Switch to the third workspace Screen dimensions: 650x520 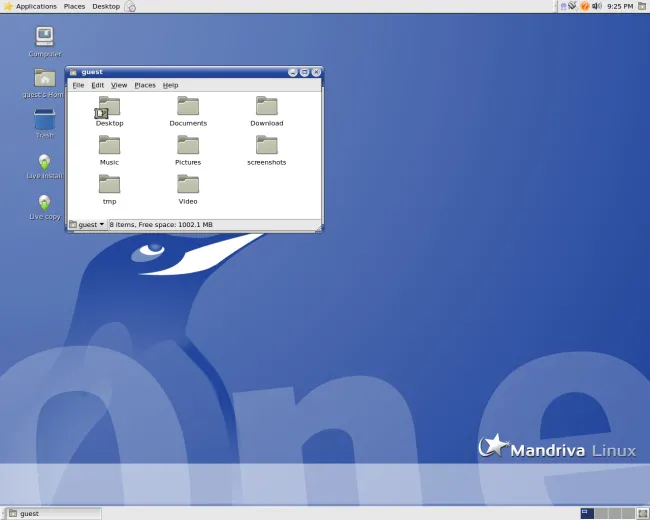point(615,514)
